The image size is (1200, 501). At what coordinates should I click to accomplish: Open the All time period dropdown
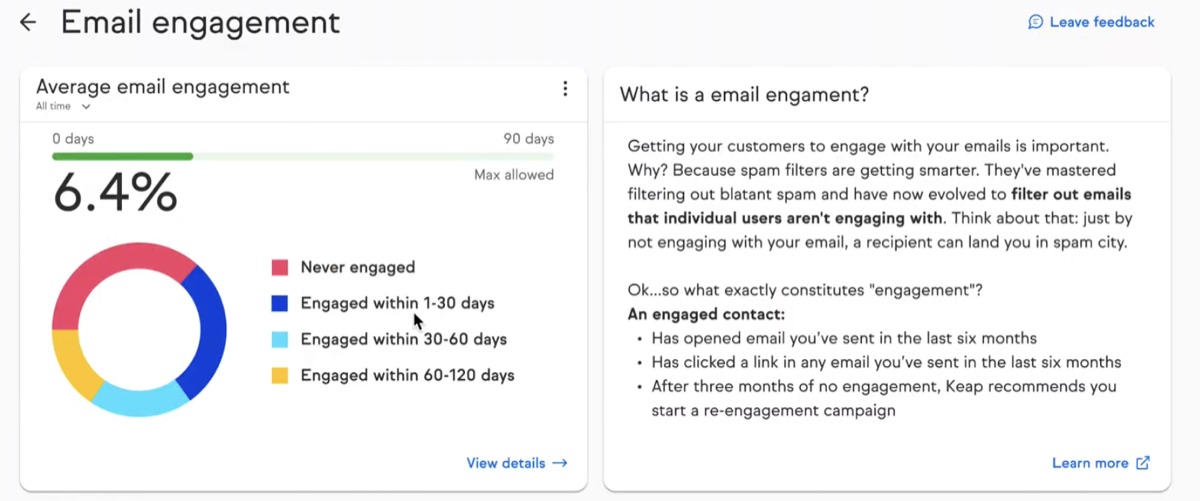[63, 106]
